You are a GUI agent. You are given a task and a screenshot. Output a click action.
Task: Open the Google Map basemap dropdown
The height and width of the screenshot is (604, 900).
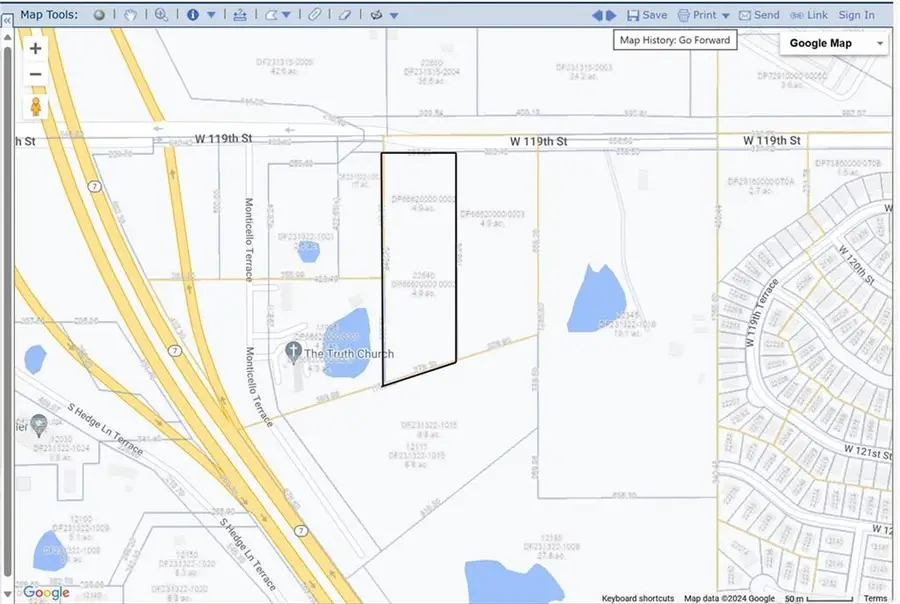coord(833,43)
